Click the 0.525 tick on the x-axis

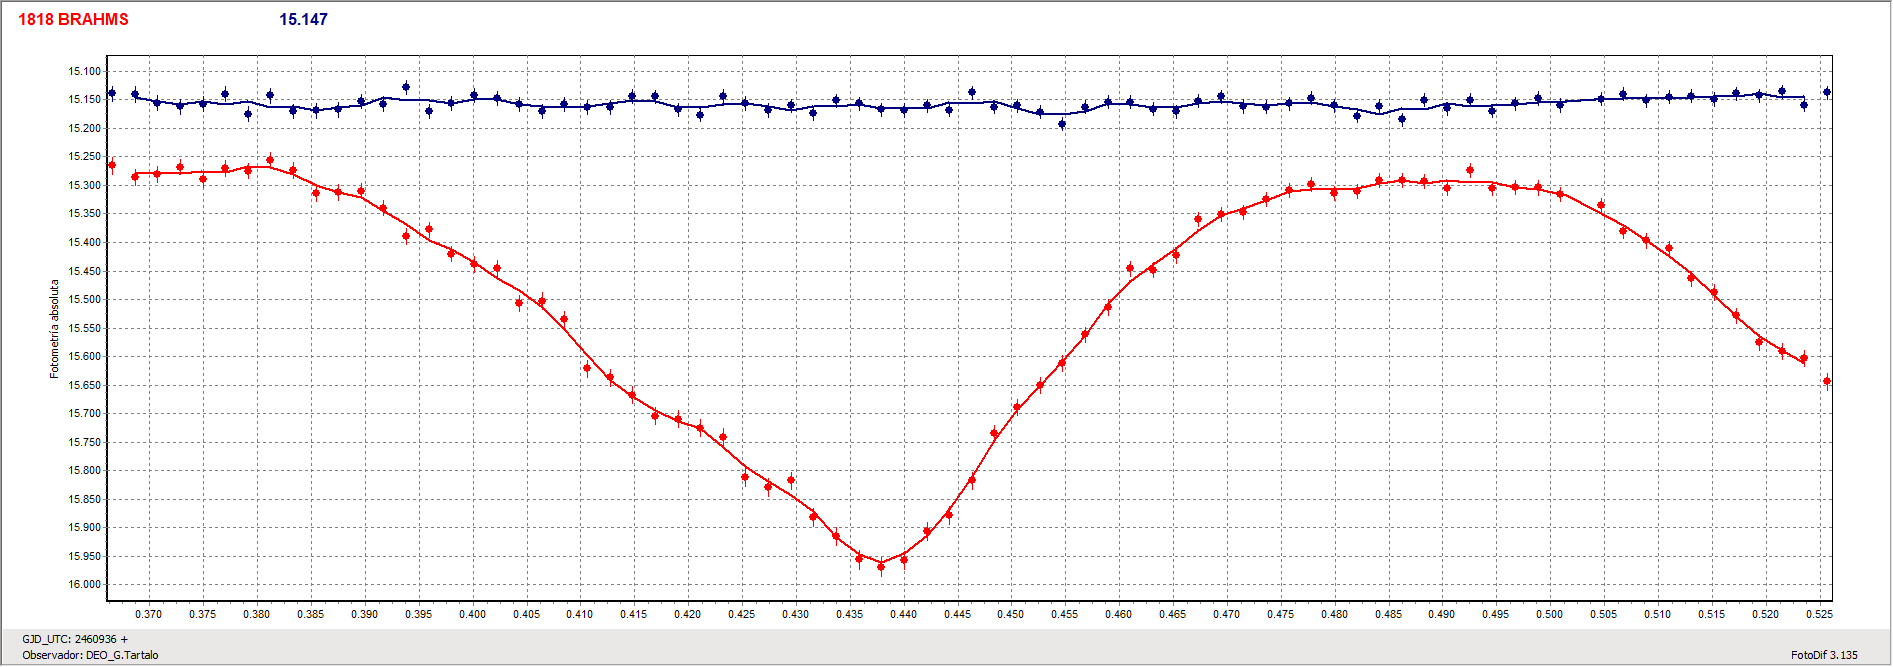click(x=1819, y=614)
